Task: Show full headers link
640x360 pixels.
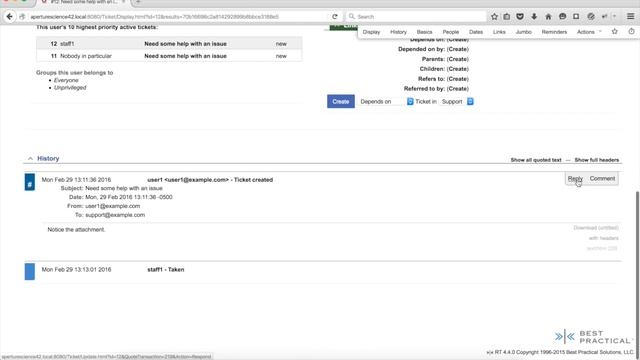Action: coord(597,160)
